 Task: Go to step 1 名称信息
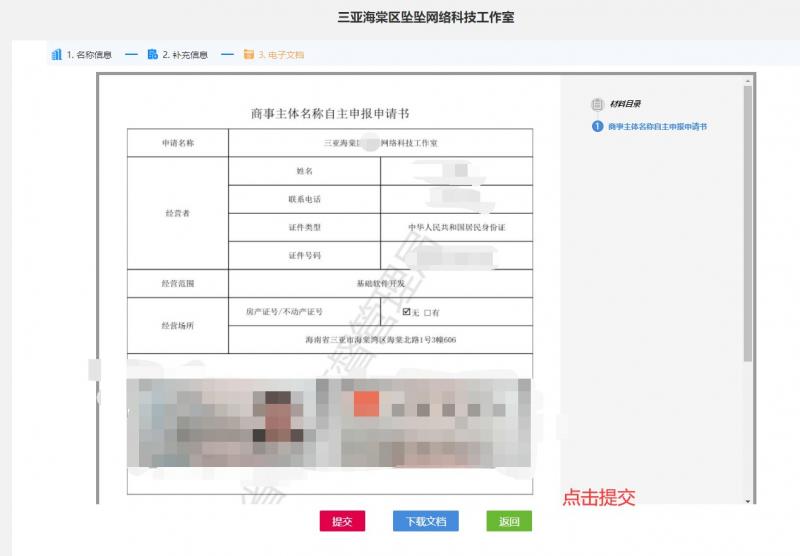tap(88, 54)
